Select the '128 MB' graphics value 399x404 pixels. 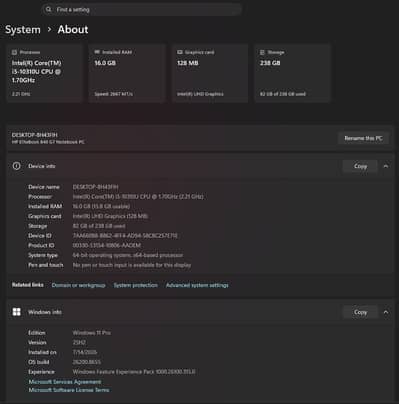point(188,63)
